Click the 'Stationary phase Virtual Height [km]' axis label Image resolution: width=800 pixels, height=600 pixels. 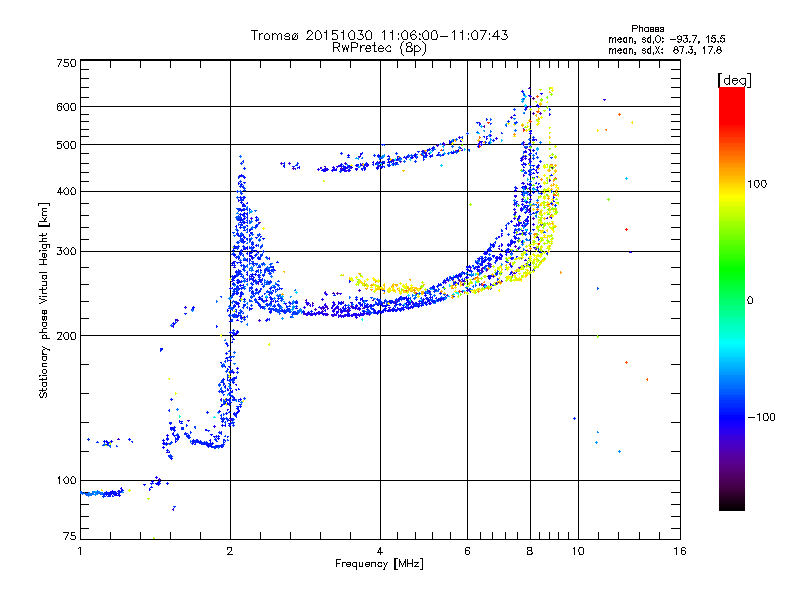43,300
